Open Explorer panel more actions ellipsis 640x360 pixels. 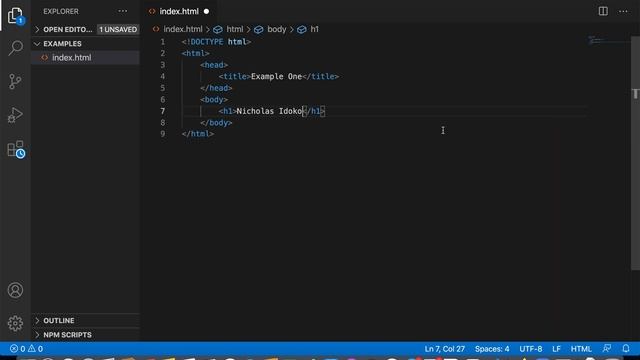tap(122, 11)
